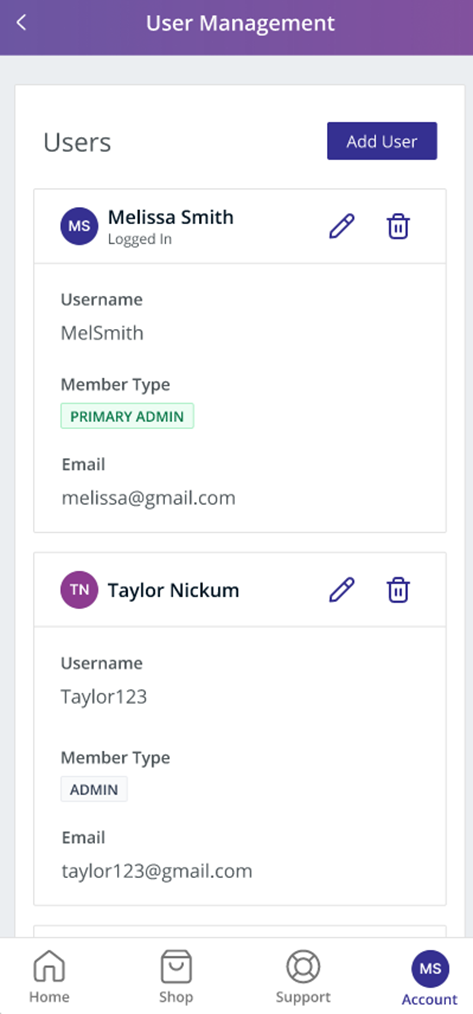Open the Shop bag icon
The height and width of the screenshot is (1014, 473).
point(176,967)
